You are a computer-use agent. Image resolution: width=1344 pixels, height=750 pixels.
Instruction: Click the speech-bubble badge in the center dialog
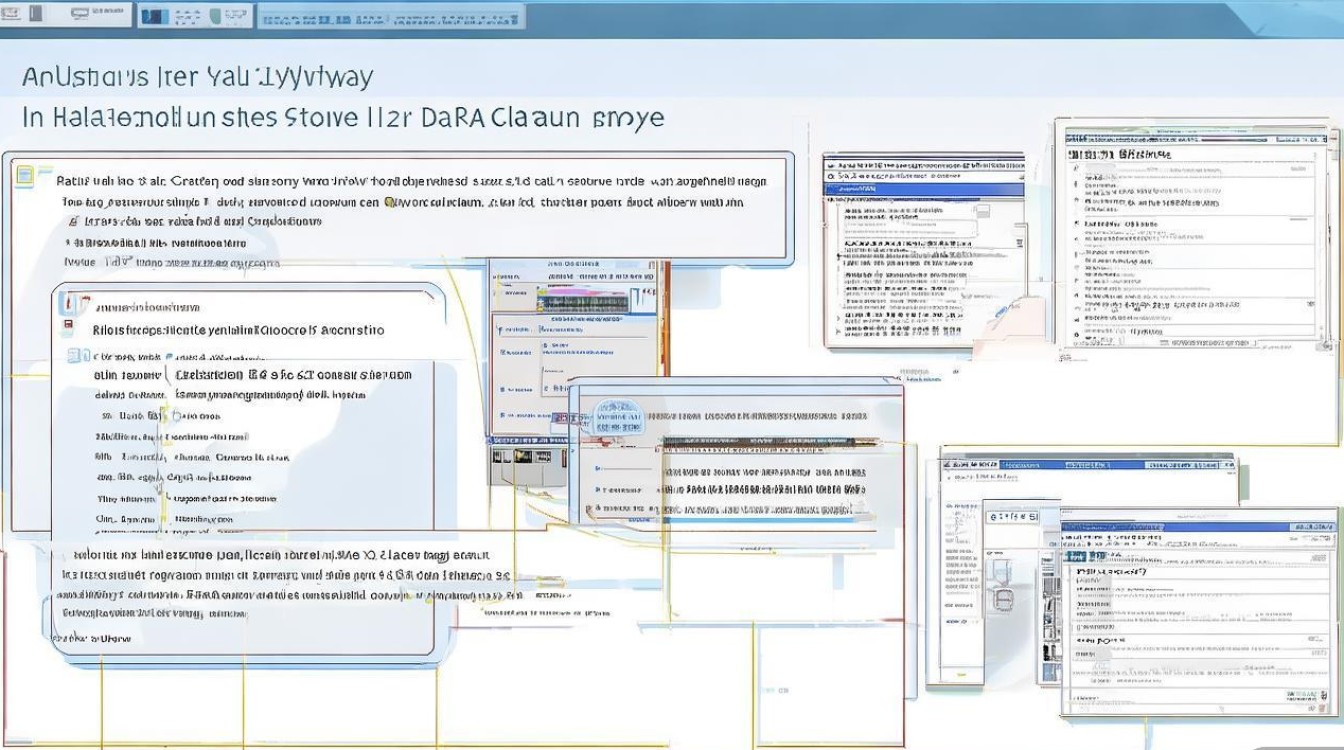(617, 418)
